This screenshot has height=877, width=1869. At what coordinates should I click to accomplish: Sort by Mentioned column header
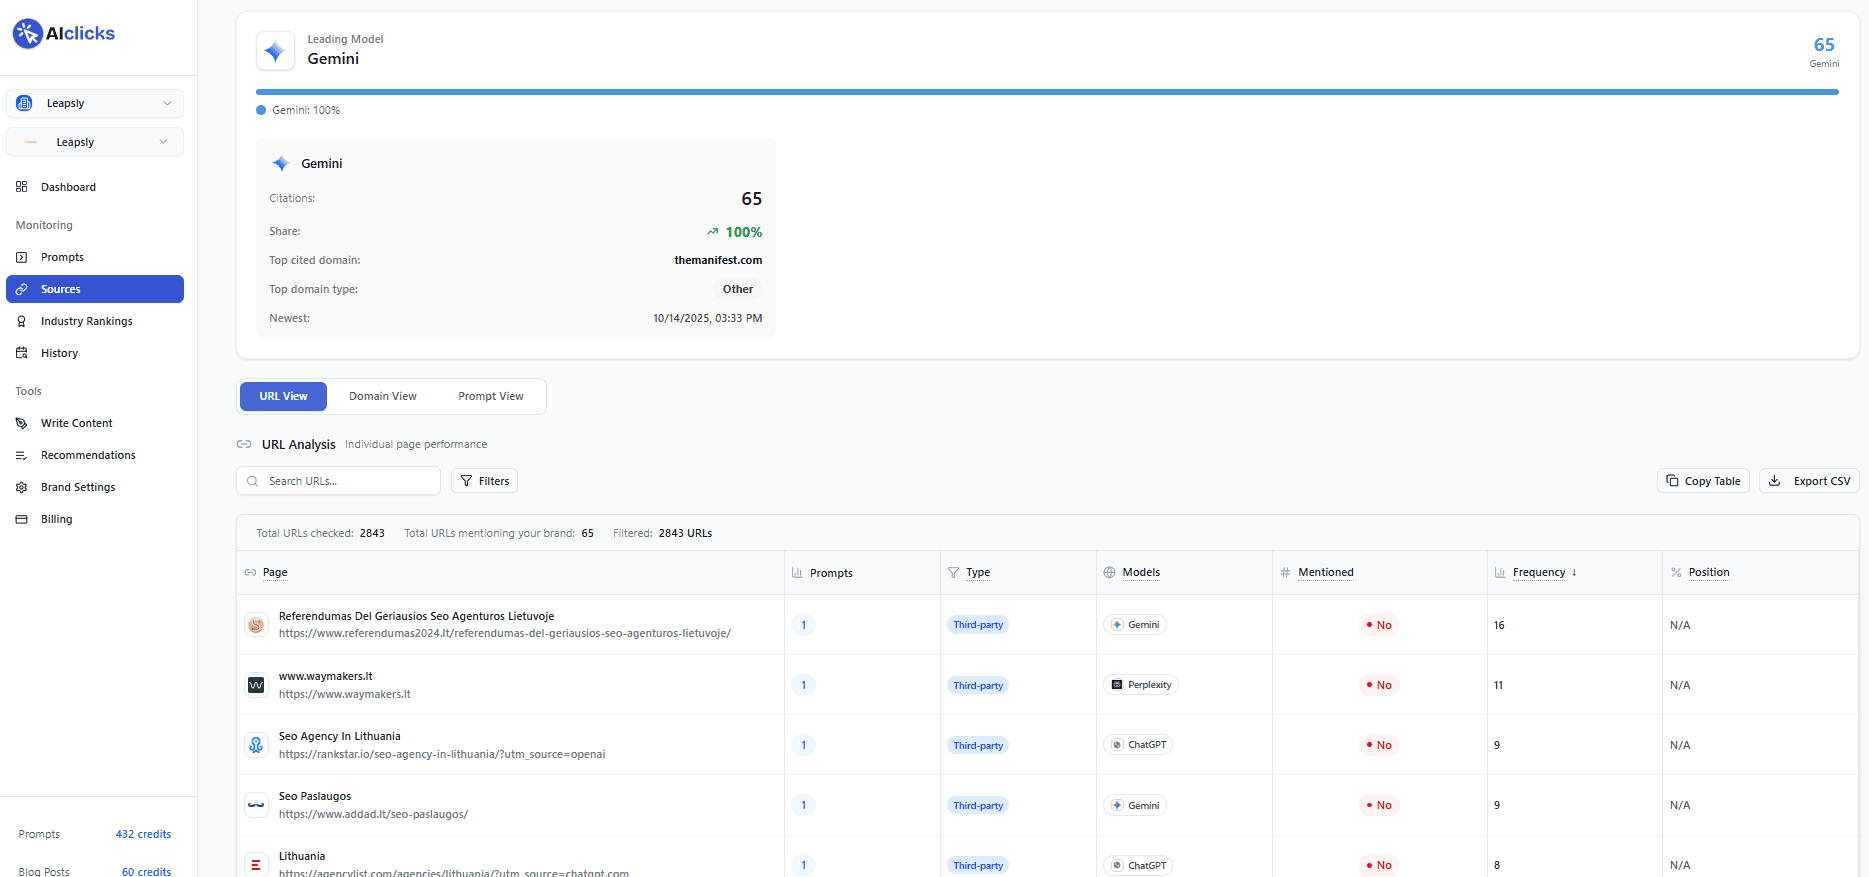pyautogui.click(x=1326, y=573)
